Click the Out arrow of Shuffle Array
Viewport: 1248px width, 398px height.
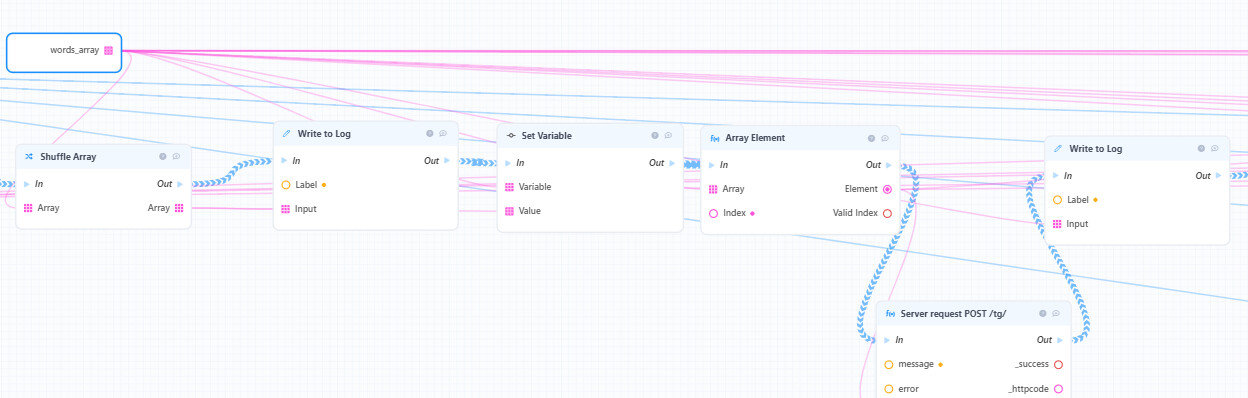coord(180,184)
